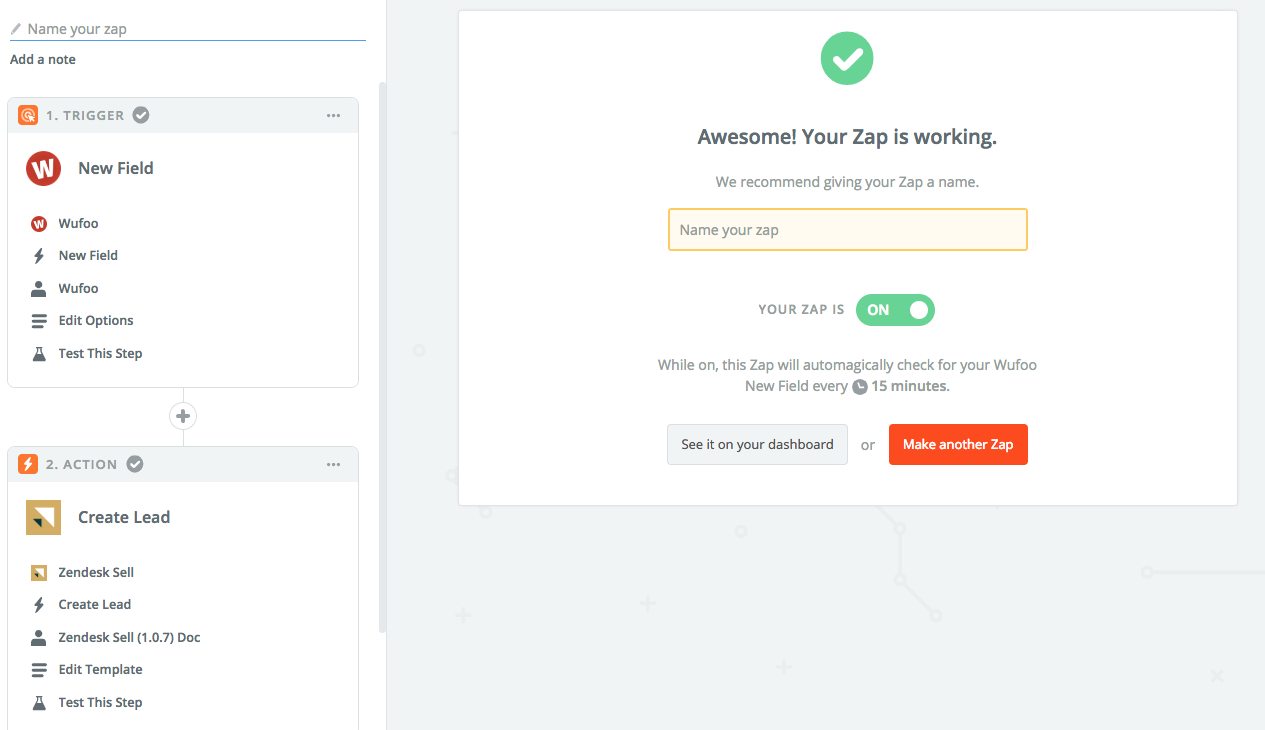Click the Make another Zap button

958,445
